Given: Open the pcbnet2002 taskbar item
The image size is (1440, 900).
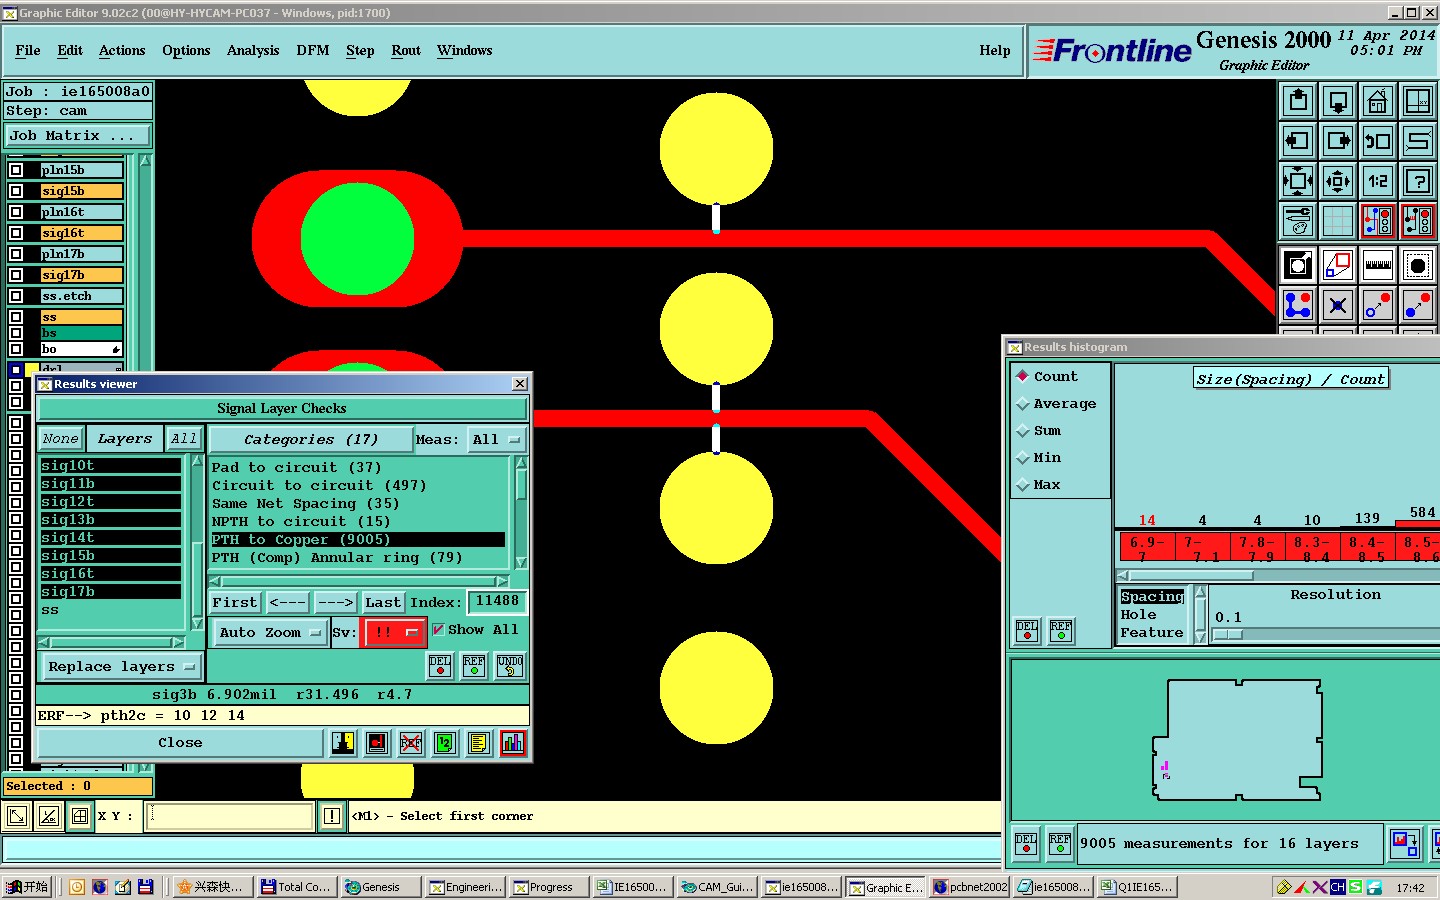Looking at the screenshot, I should click(x=970, y=887).
